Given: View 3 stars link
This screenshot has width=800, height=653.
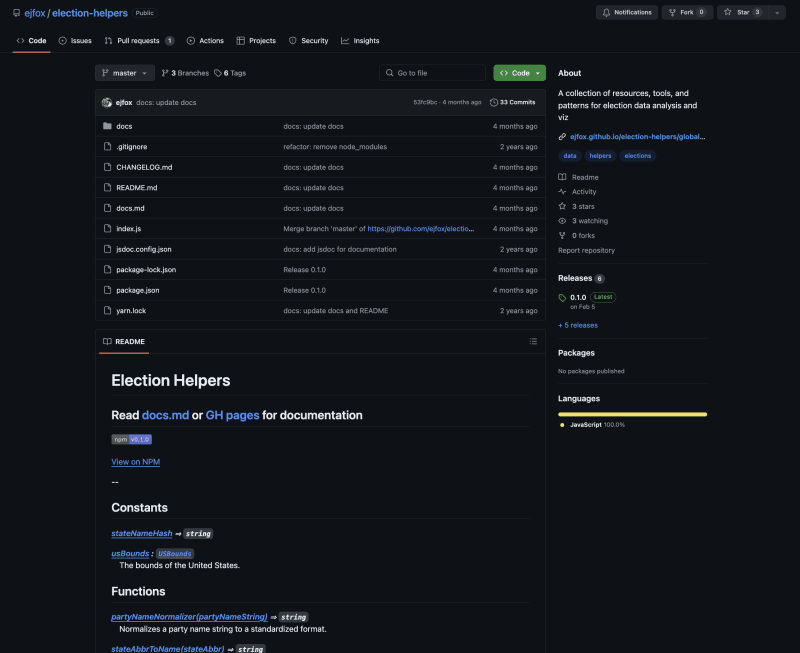Looking at the screenshot, I should click(577, 207).
